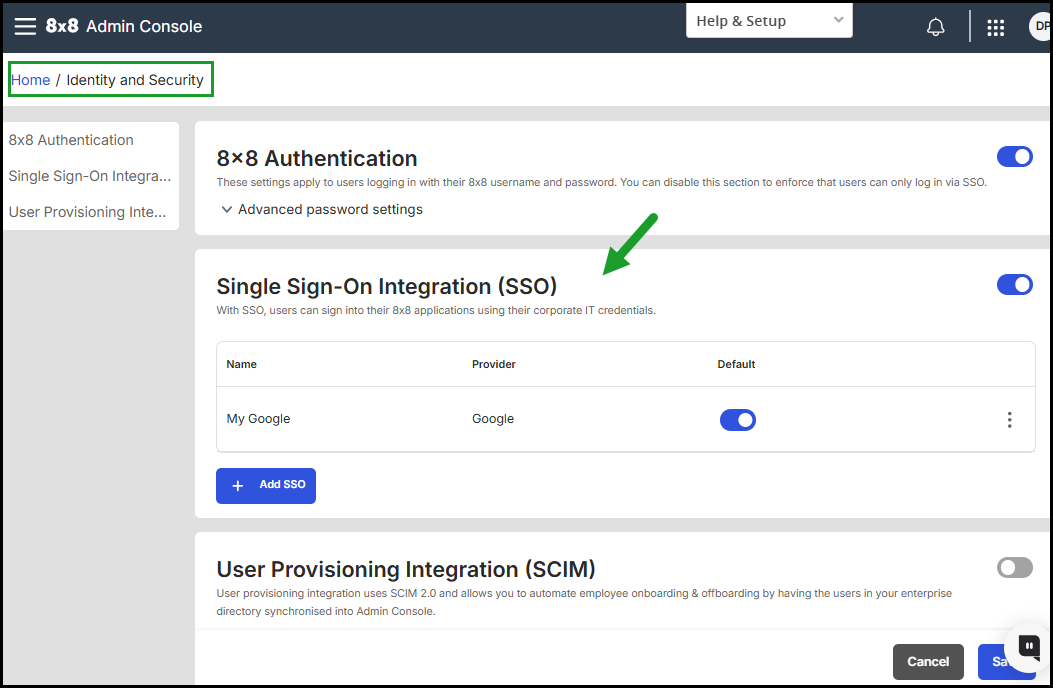Screen dimensions: 1053x688
Task: Open the application switcher grid icon
Action: tap(995, 28)
